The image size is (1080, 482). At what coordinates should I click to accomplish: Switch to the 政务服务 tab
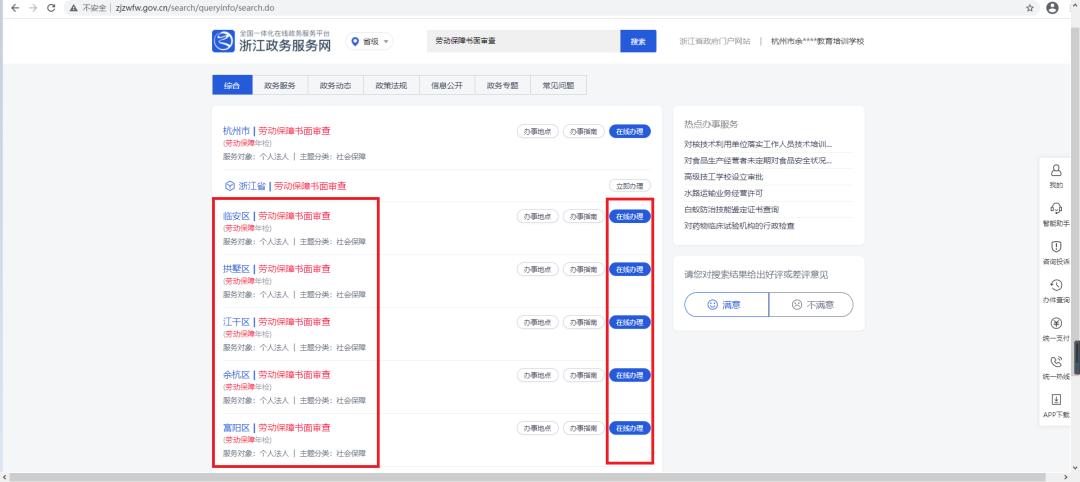coord(280,85)
